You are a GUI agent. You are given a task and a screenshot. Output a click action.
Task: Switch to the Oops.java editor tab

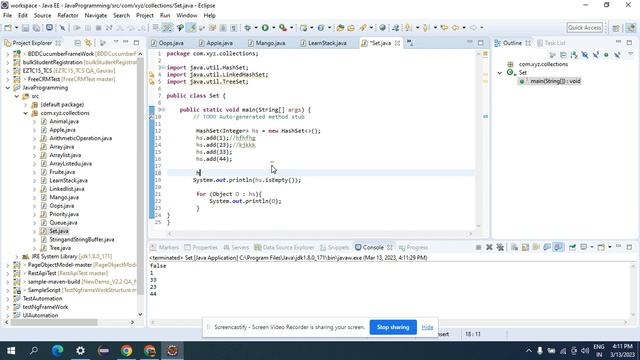167,43
